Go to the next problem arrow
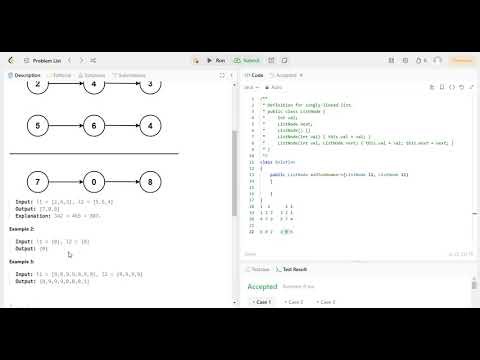 pyautogui.click(x=82, y=60)
